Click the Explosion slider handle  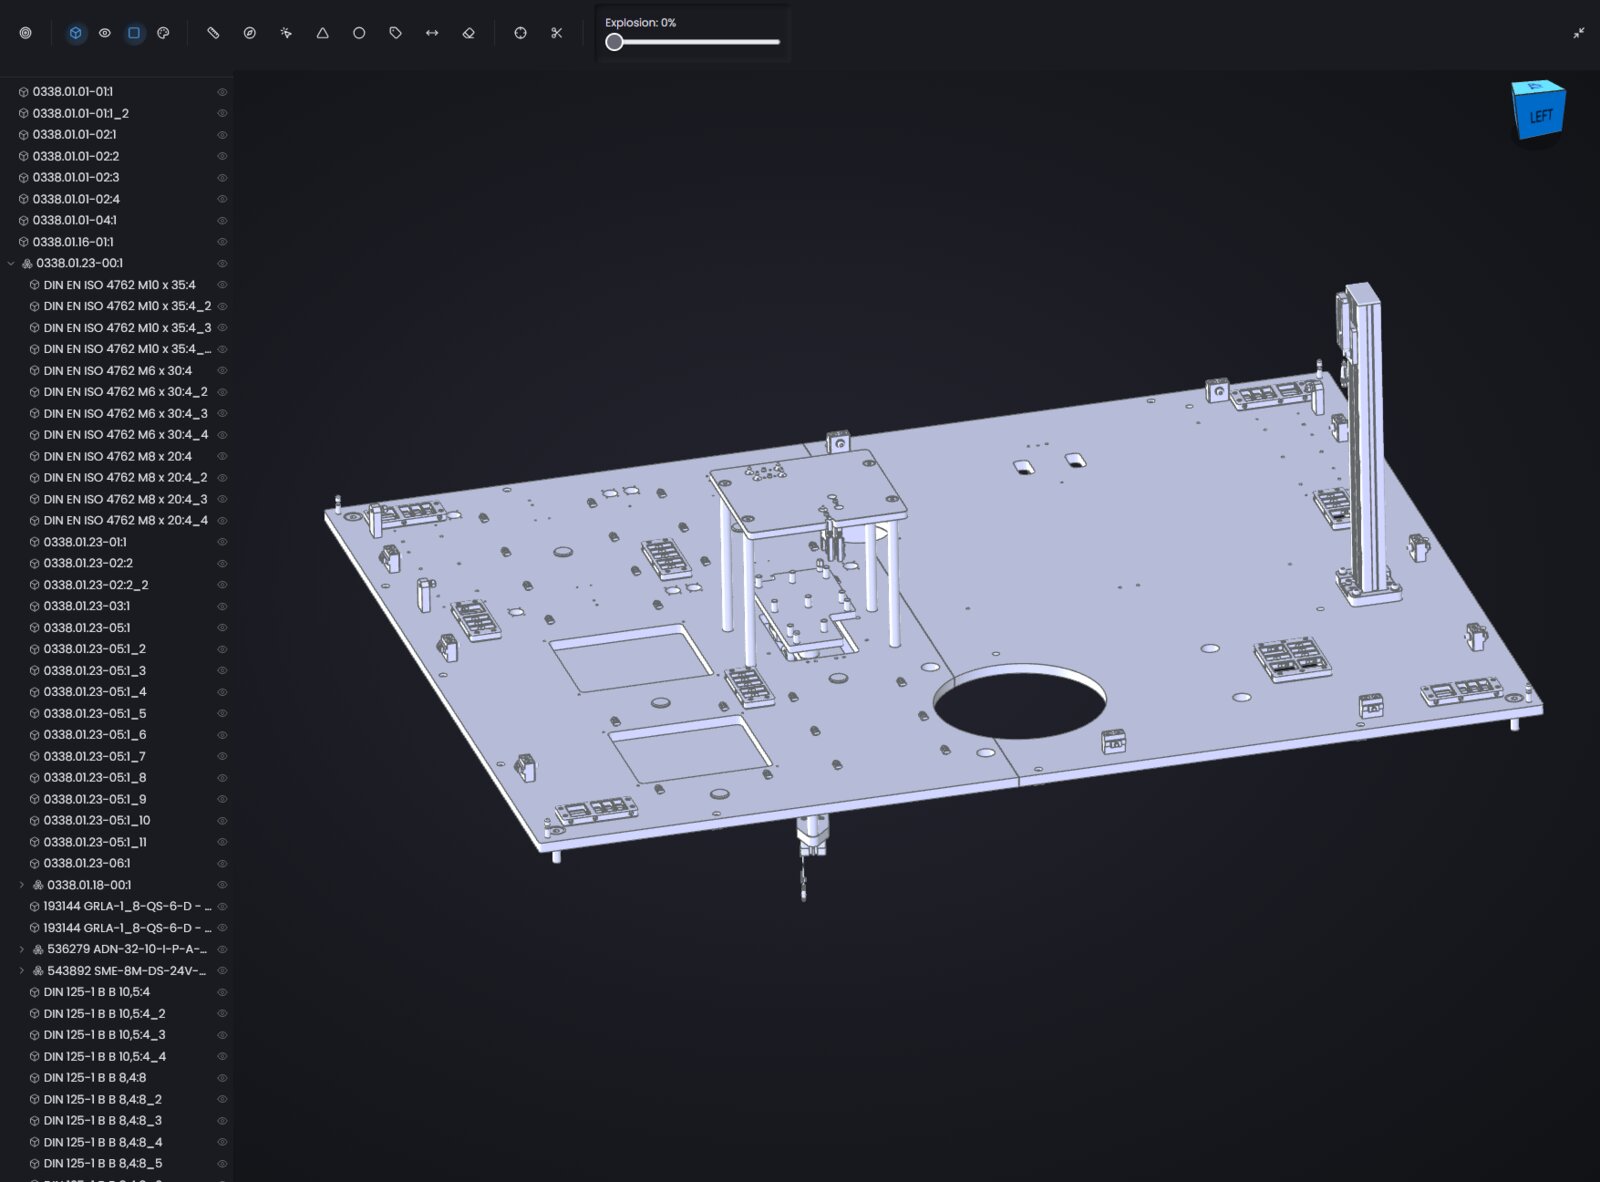(x=615, y=42)
